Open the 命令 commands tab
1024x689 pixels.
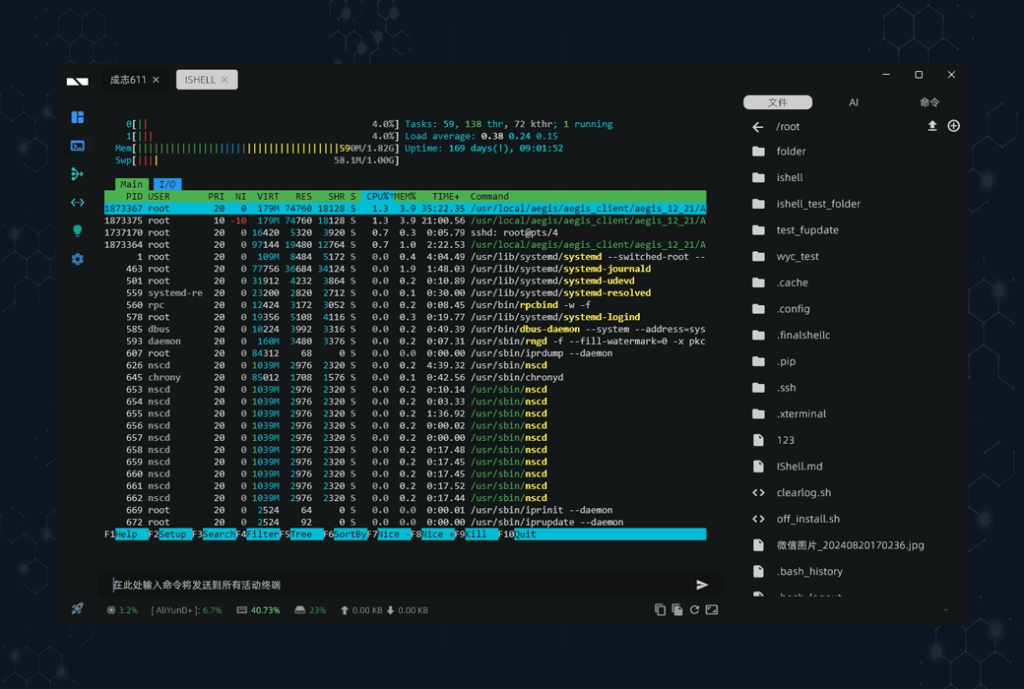[929, 102]
